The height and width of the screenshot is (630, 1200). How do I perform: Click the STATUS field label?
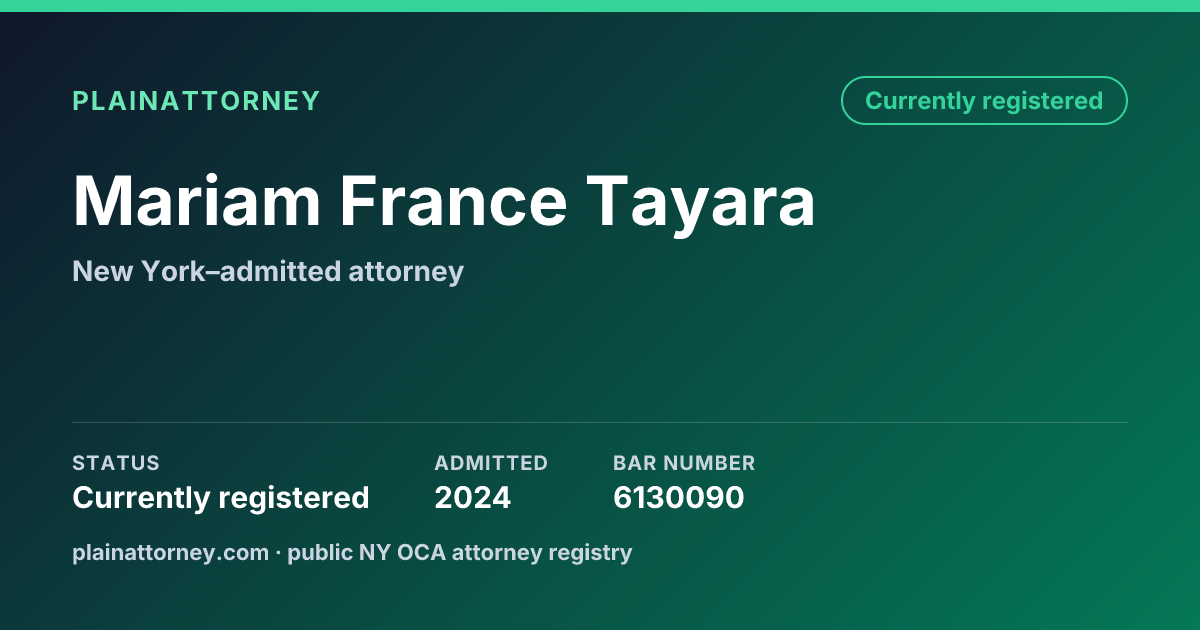pos(116,463)
